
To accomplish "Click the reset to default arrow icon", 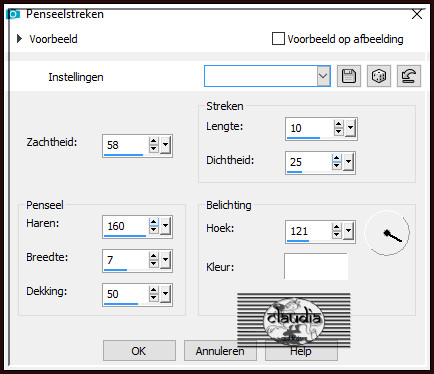I will (x=409, y=76).
